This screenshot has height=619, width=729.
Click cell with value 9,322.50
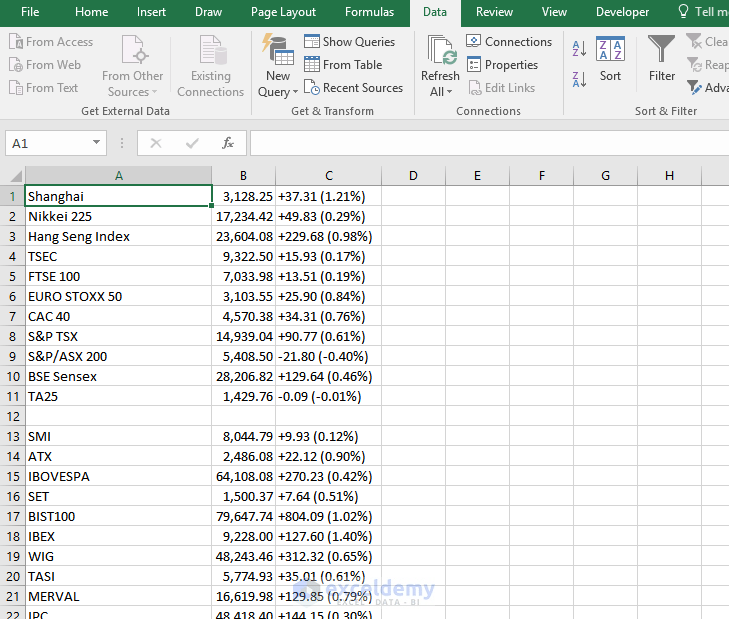[244, 256]
